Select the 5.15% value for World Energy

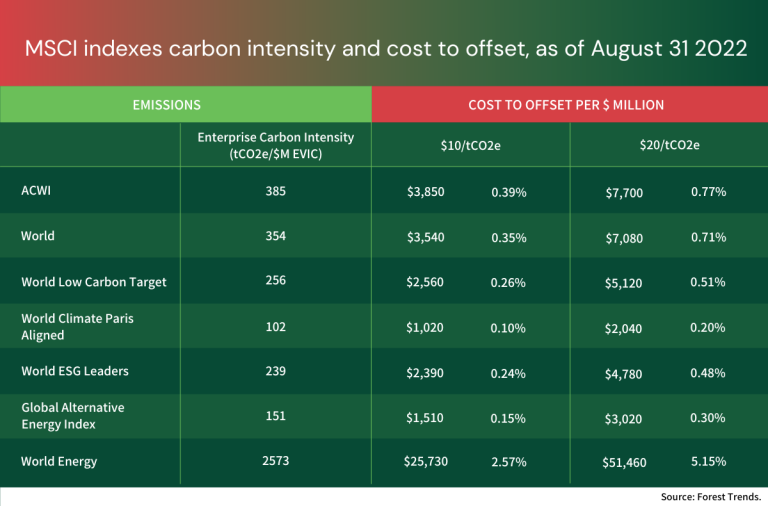tap(708, 461)
